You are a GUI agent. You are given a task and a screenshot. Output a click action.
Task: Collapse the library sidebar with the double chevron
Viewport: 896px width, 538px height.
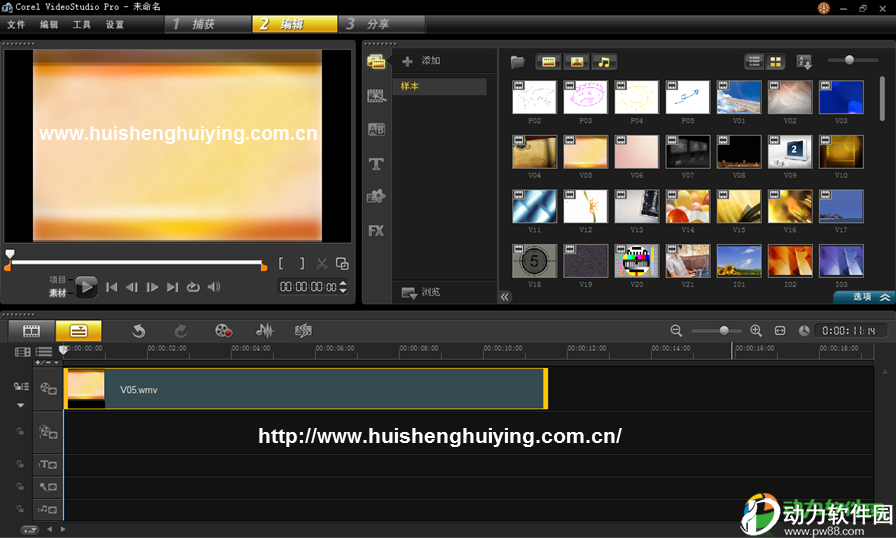click(x=505, y=297)
